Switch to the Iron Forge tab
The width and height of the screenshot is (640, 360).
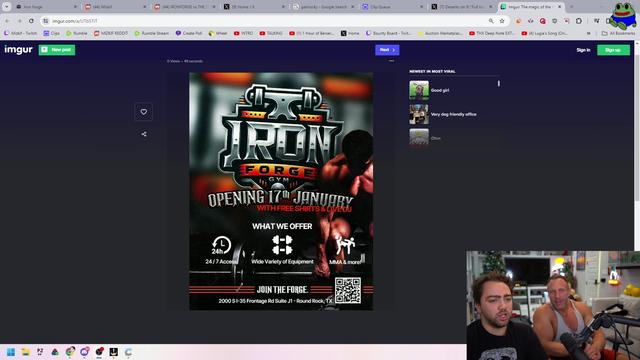pyautogui.click(x=45, y=7)
